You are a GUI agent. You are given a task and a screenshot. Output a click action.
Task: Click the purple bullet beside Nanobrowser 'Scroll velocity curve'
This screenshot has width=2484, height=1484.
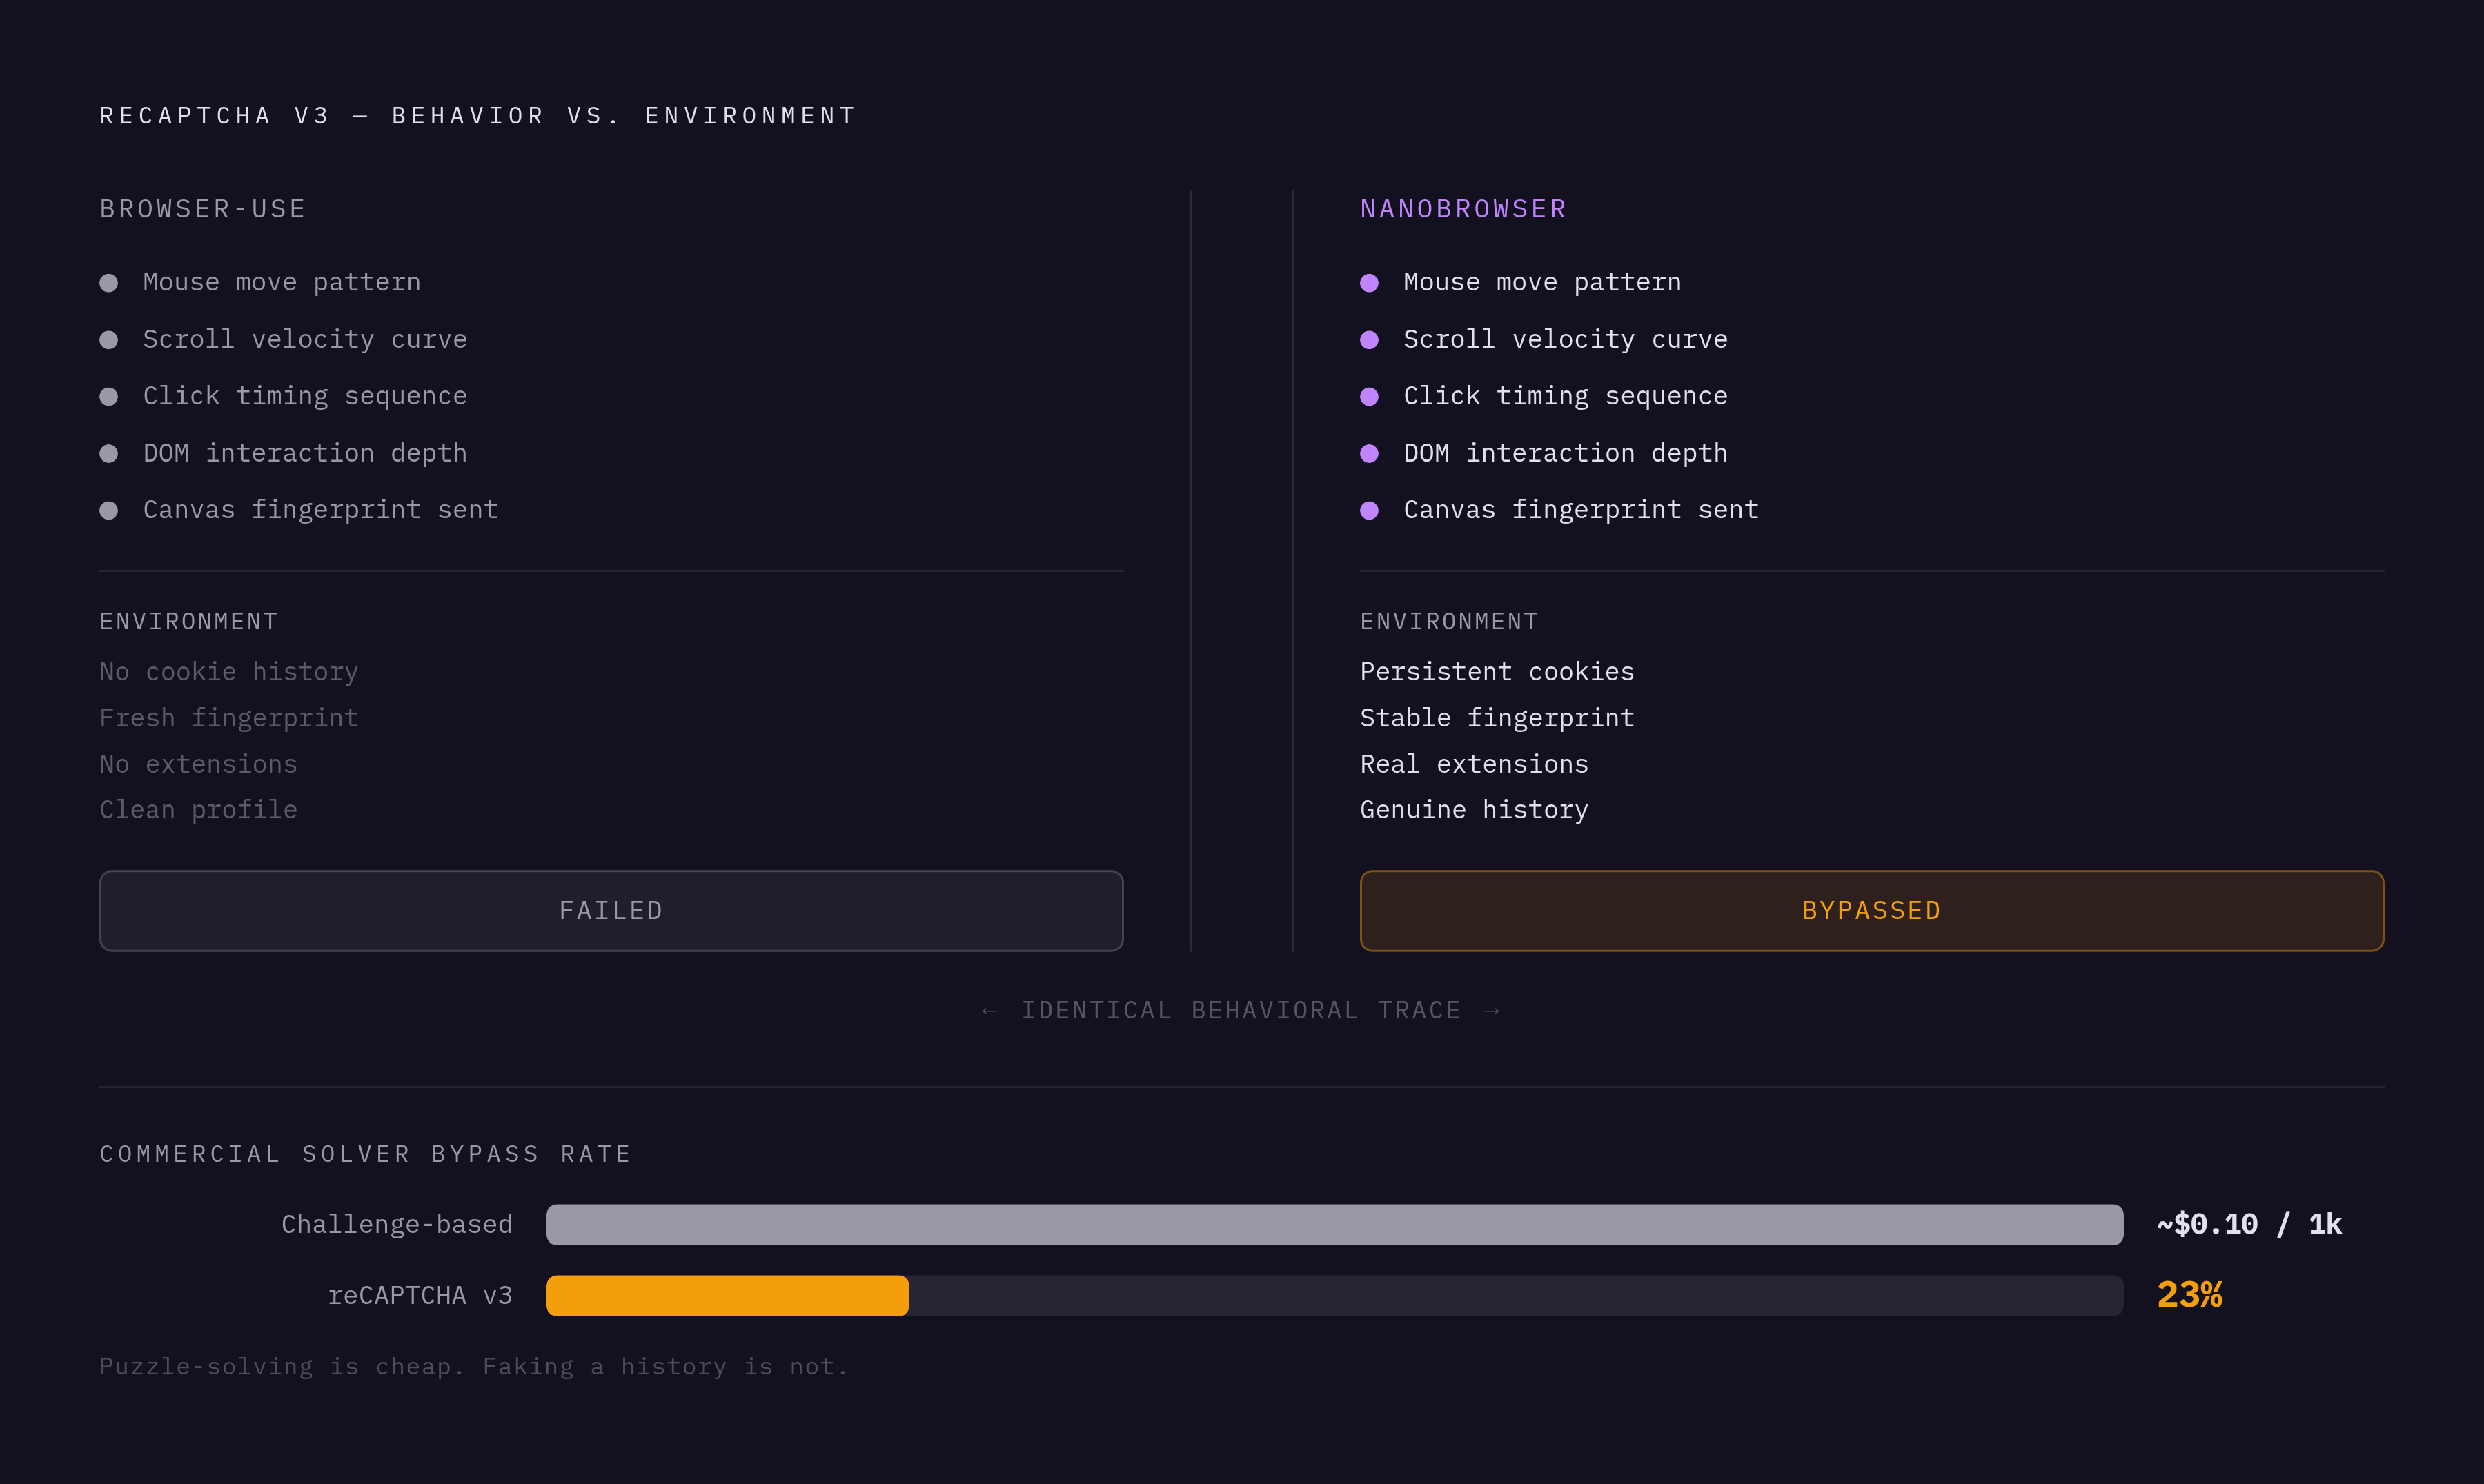1369,340
